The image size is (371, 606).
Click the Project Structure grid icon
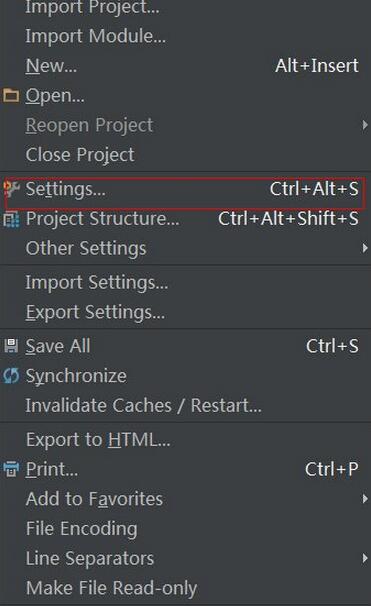(x=11, y=219)
